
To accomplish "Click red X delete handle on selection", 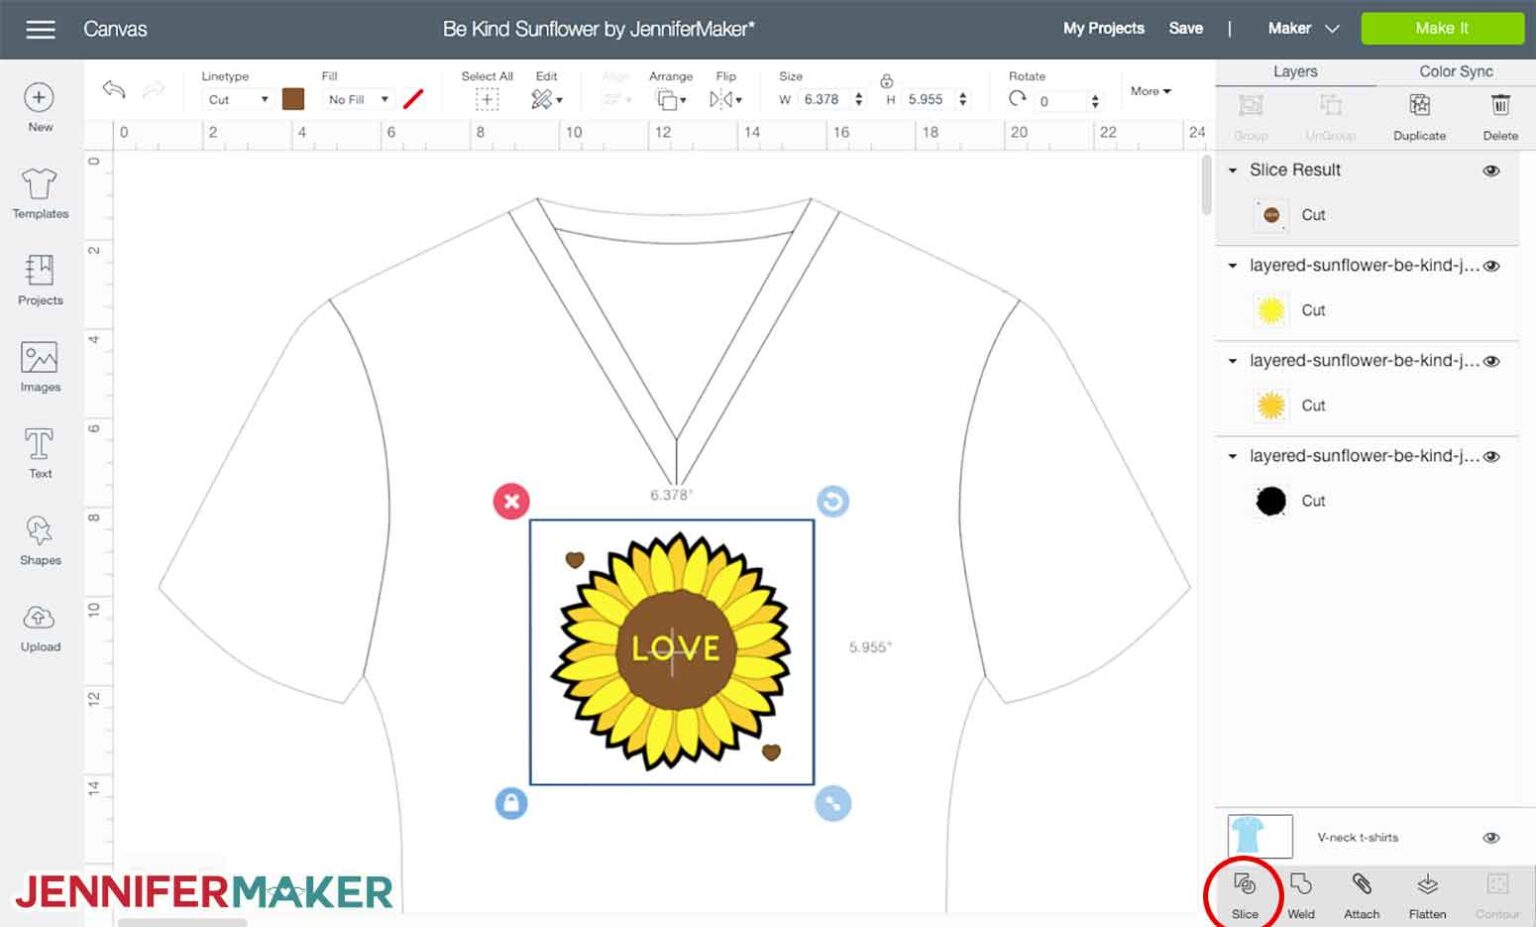I will 511,501.
